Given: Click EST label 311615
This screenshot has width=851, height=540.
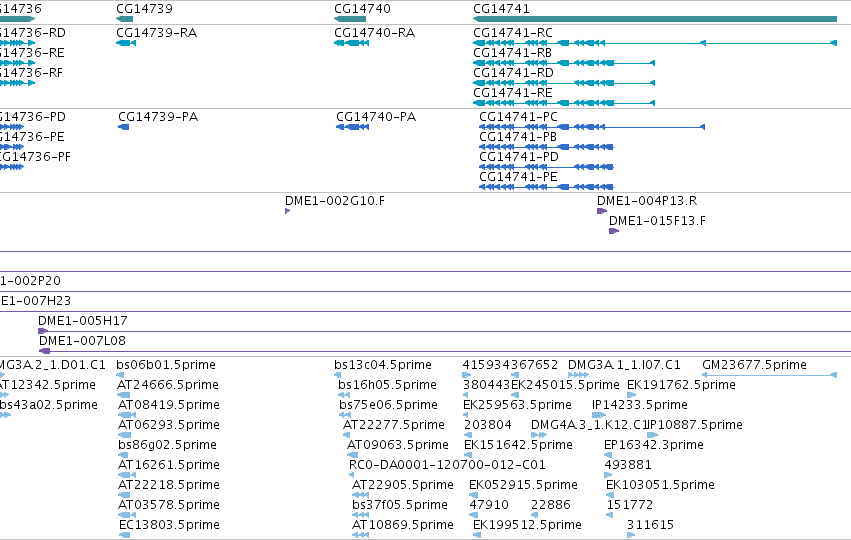Looking at the screenshot, I should point(650,525).
